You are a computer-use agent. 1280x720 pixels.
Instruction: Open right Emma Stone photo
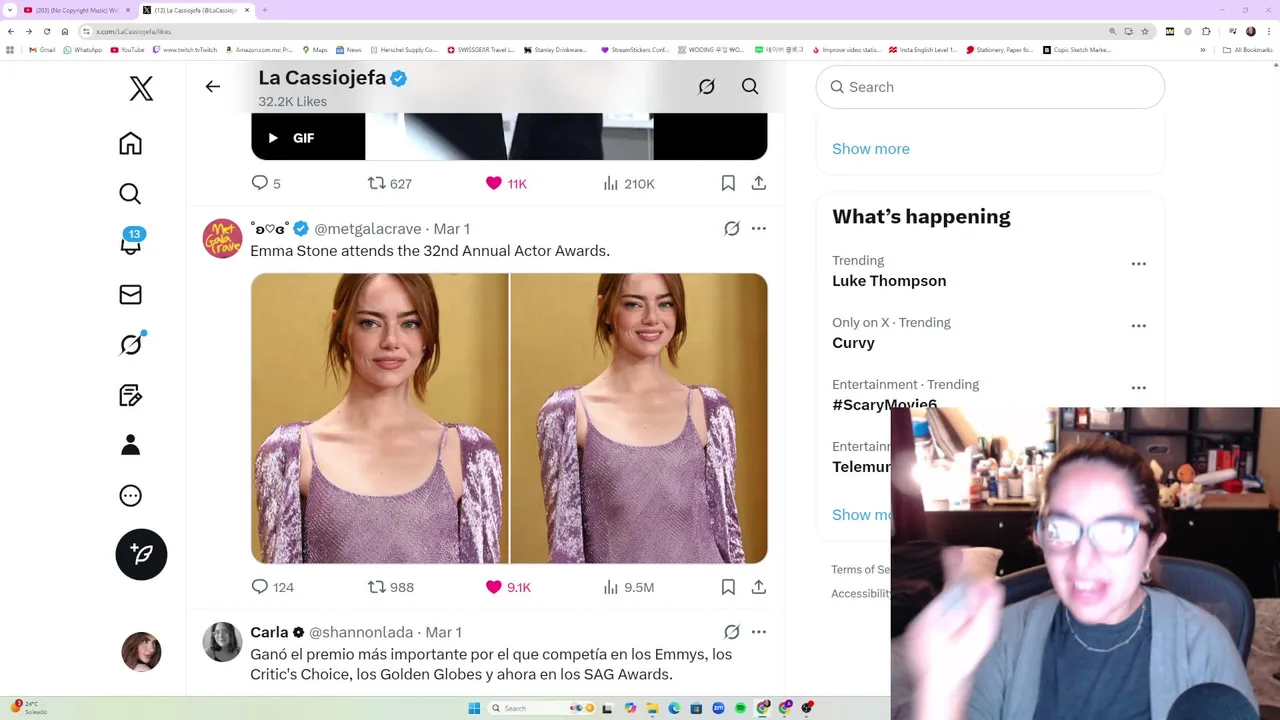[x=639, y=418]
